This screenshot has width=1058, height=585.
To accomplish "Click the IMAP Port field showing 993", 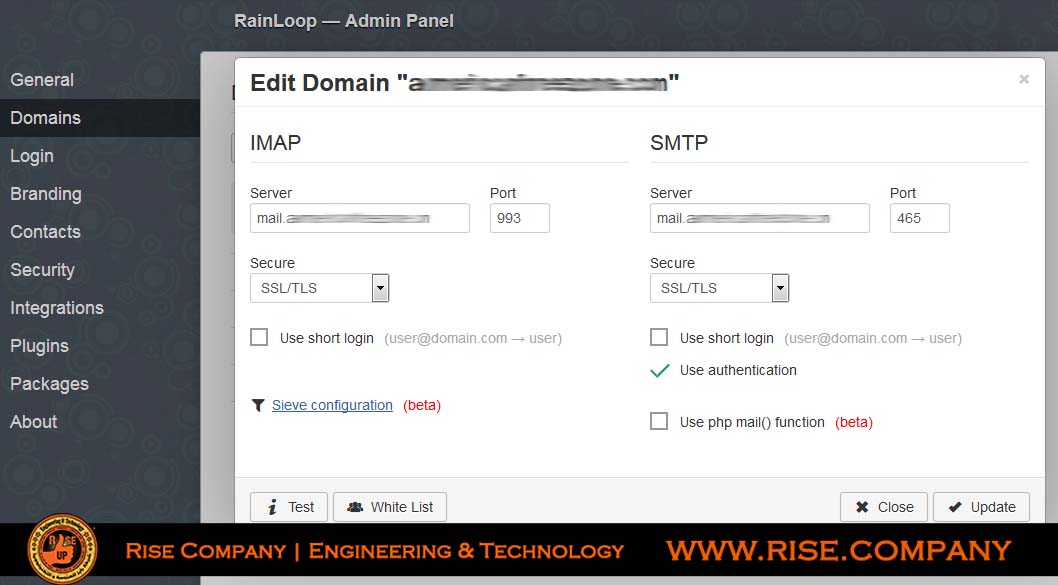I will point(520,218).
